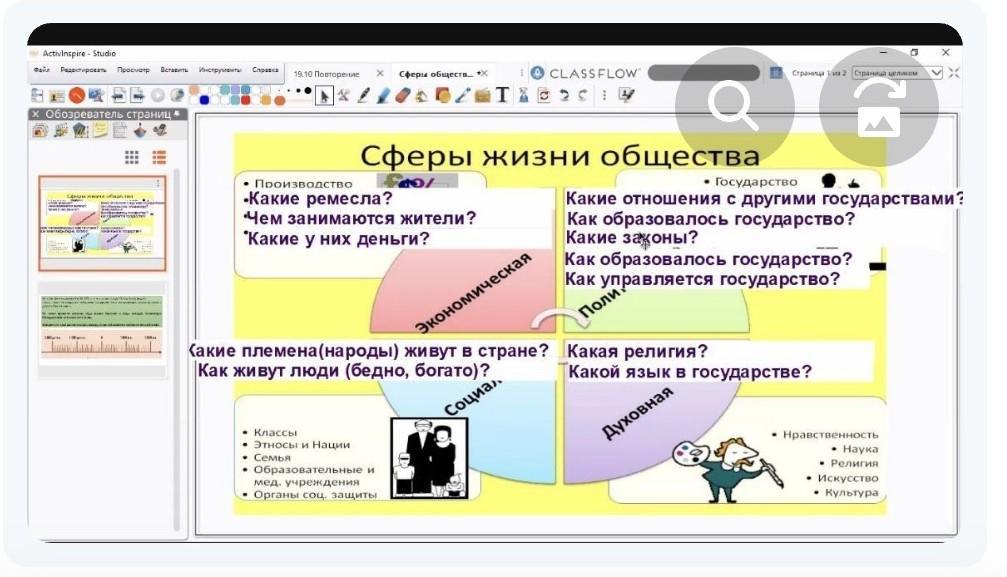Open the Вставить menu
Image resolution: width=1007 pixels, height=577 pixels.
[x=174, y=69]
